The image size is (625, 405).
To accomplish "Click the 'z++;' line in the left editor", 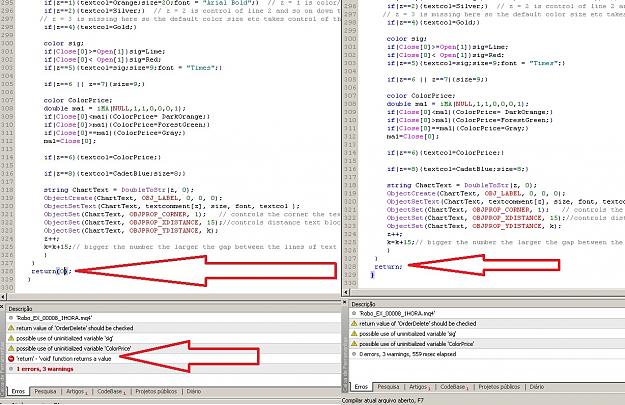I will click(51, 238).
